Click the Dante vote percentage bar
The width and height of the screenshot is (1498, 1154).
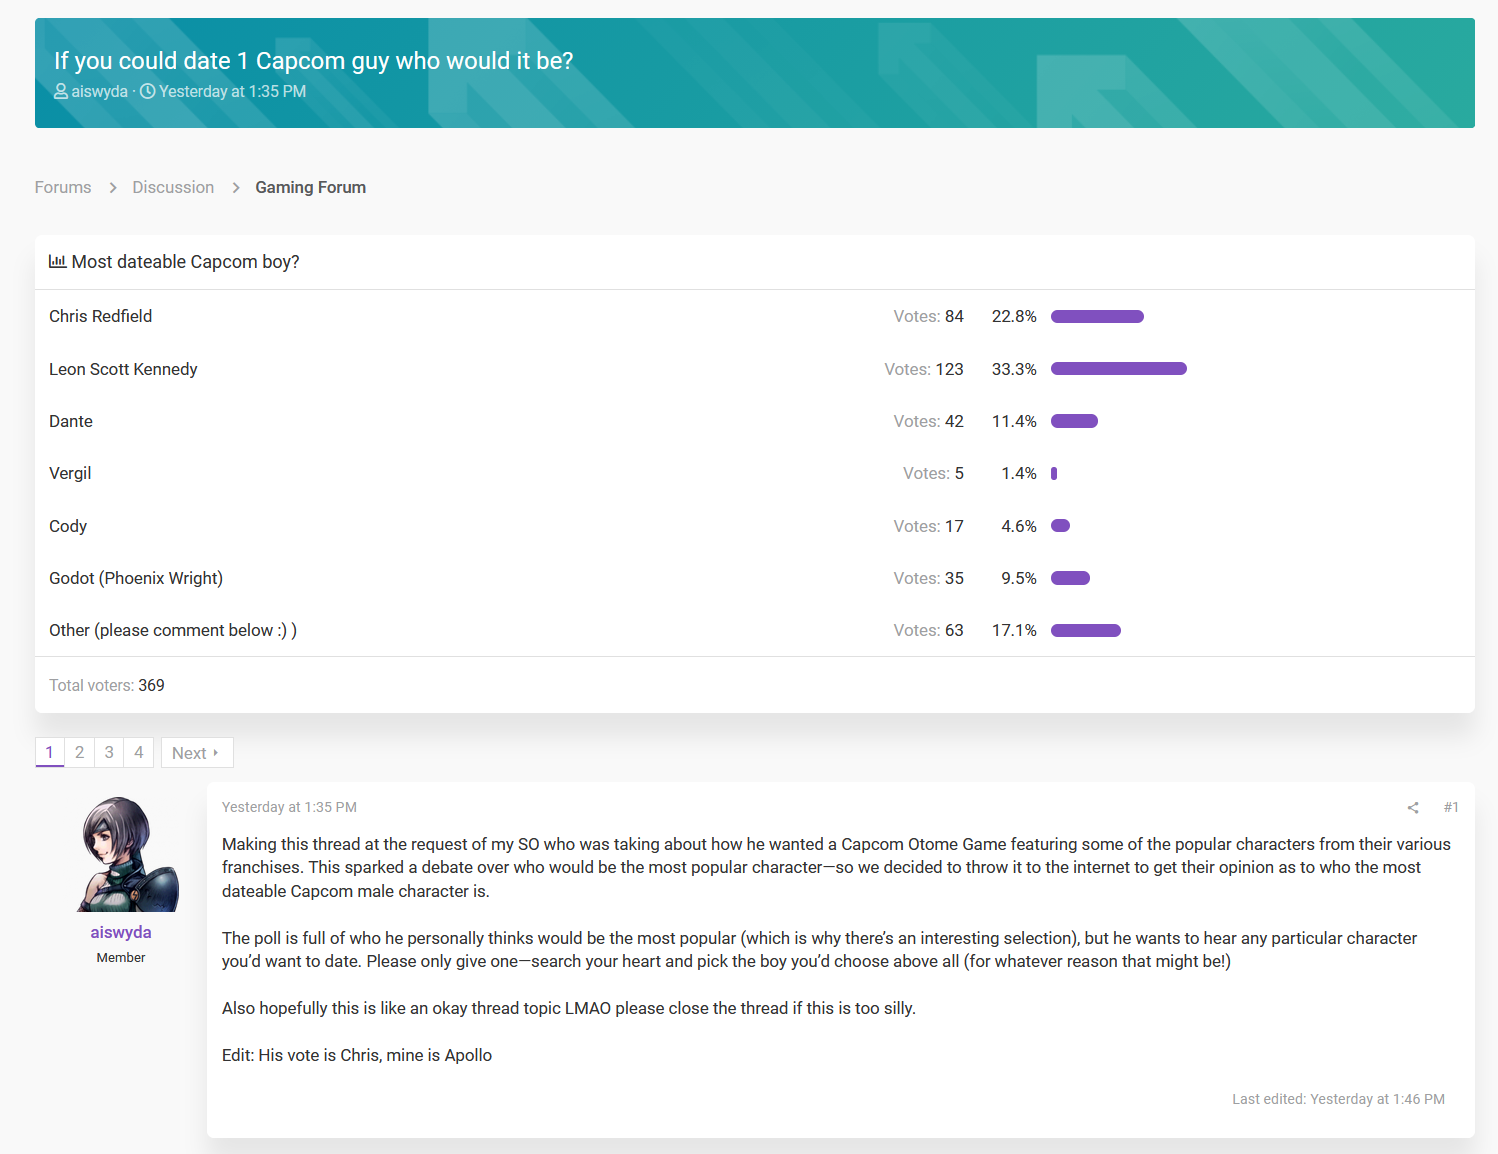(x=1074, y=421)
